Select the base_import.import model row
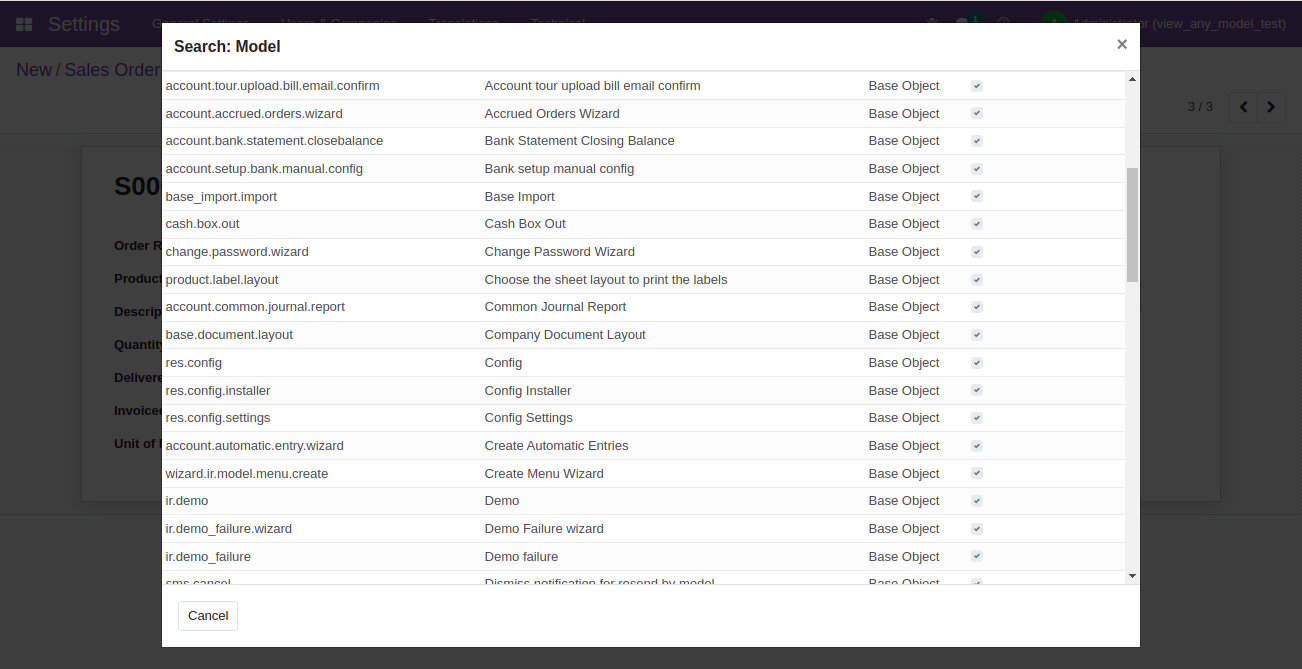Viewport: 1302px width, 669px height. click(221, 197)
